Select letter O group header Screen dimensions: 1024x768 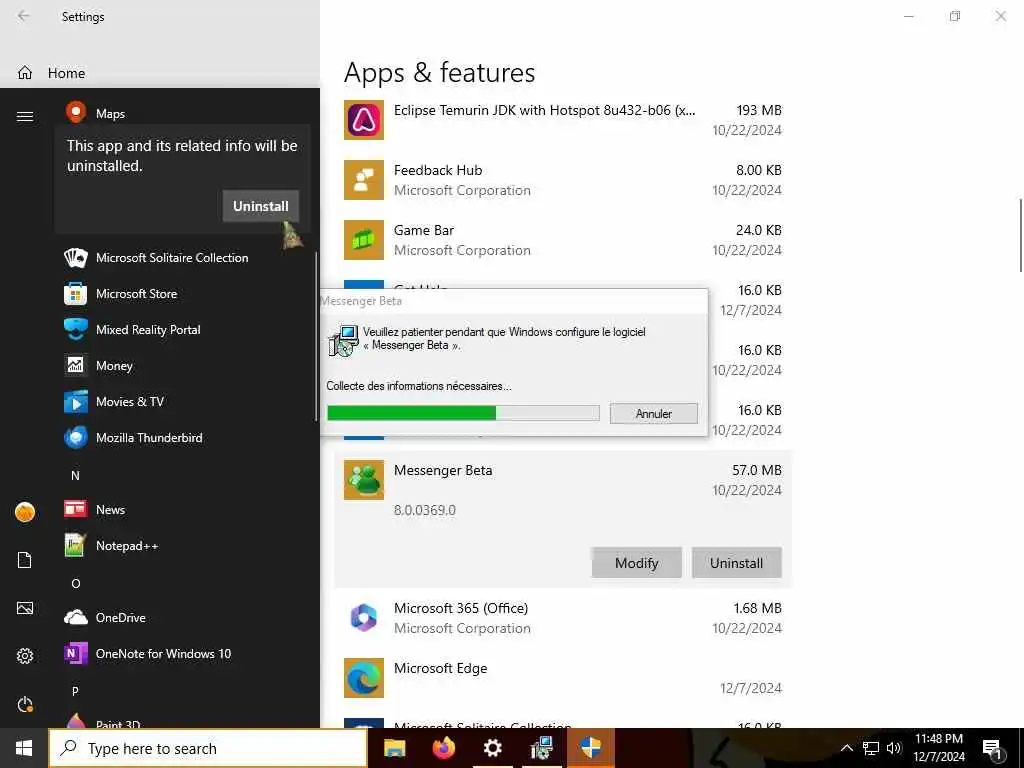[x=76, y=583]
